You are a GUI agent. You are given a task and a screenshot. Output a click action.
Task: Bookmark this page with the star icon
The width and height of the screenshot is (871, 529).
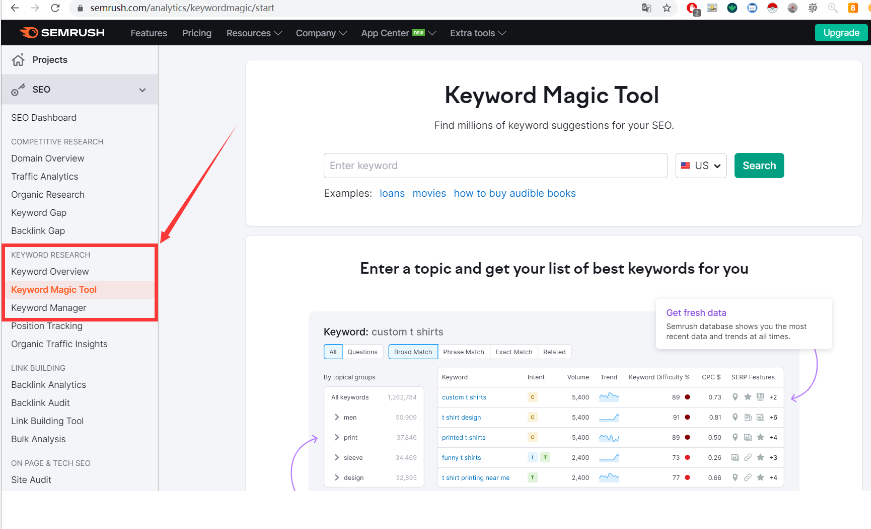[667, 8]
